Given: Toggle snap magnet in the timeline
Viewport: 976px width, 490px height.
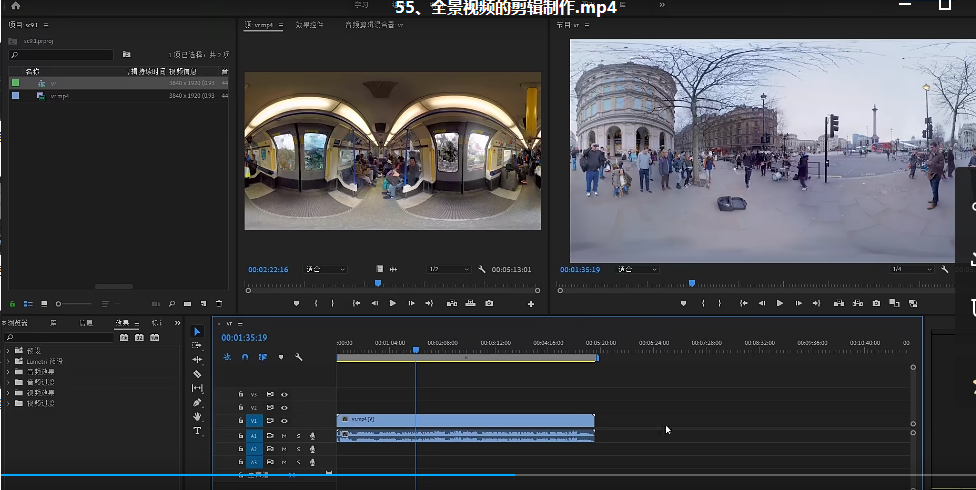Looking at the screenshot, I should 245,357.
